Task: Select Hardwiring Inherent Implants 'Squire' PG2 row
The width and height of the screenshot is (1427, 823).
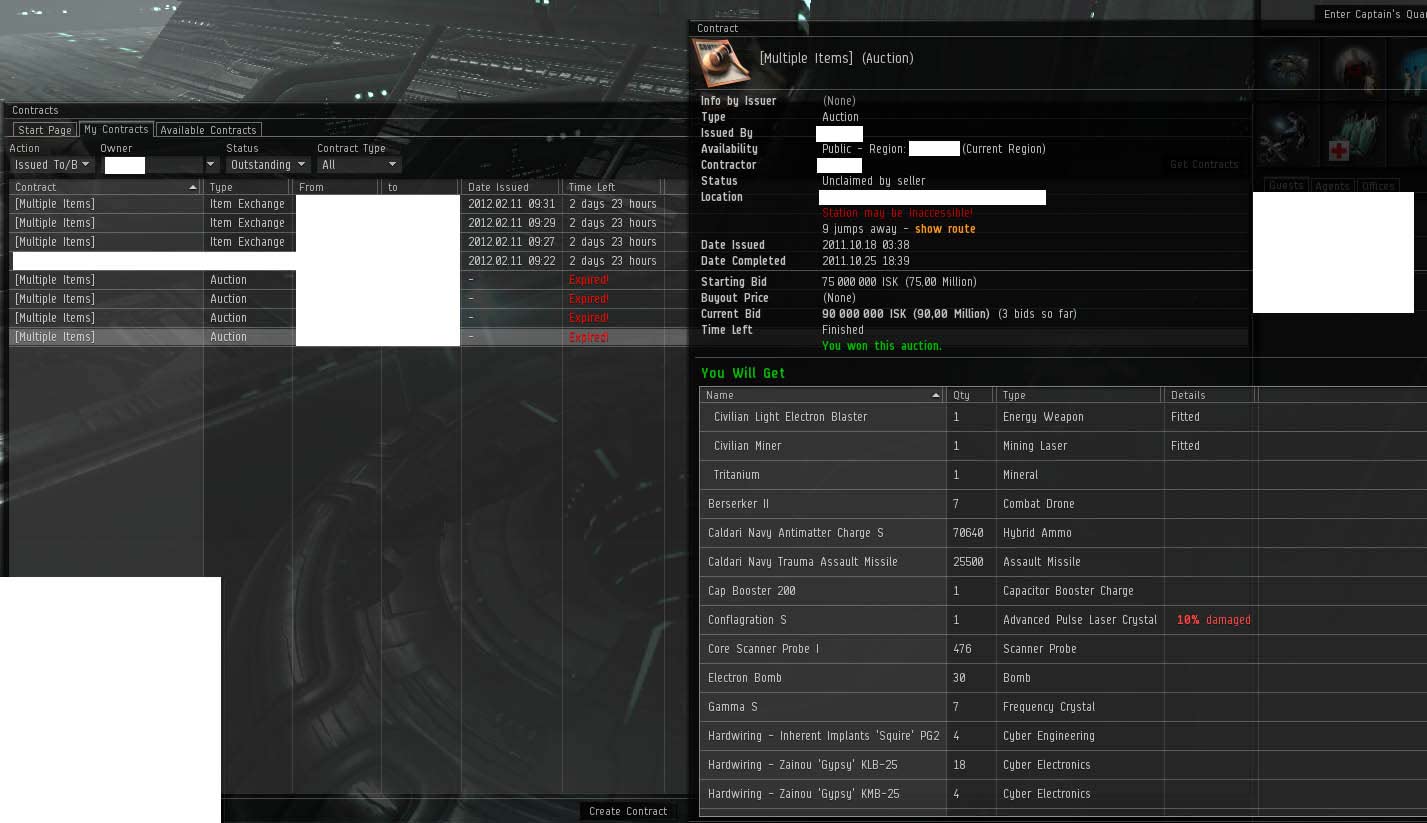Action: click(1063, 736)
